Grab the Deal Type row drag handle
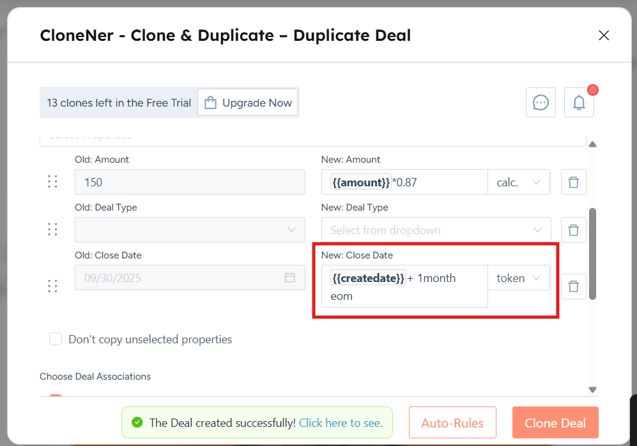Image resolution: width=637 pixels, height=446 pixels. tap(53, 230)
